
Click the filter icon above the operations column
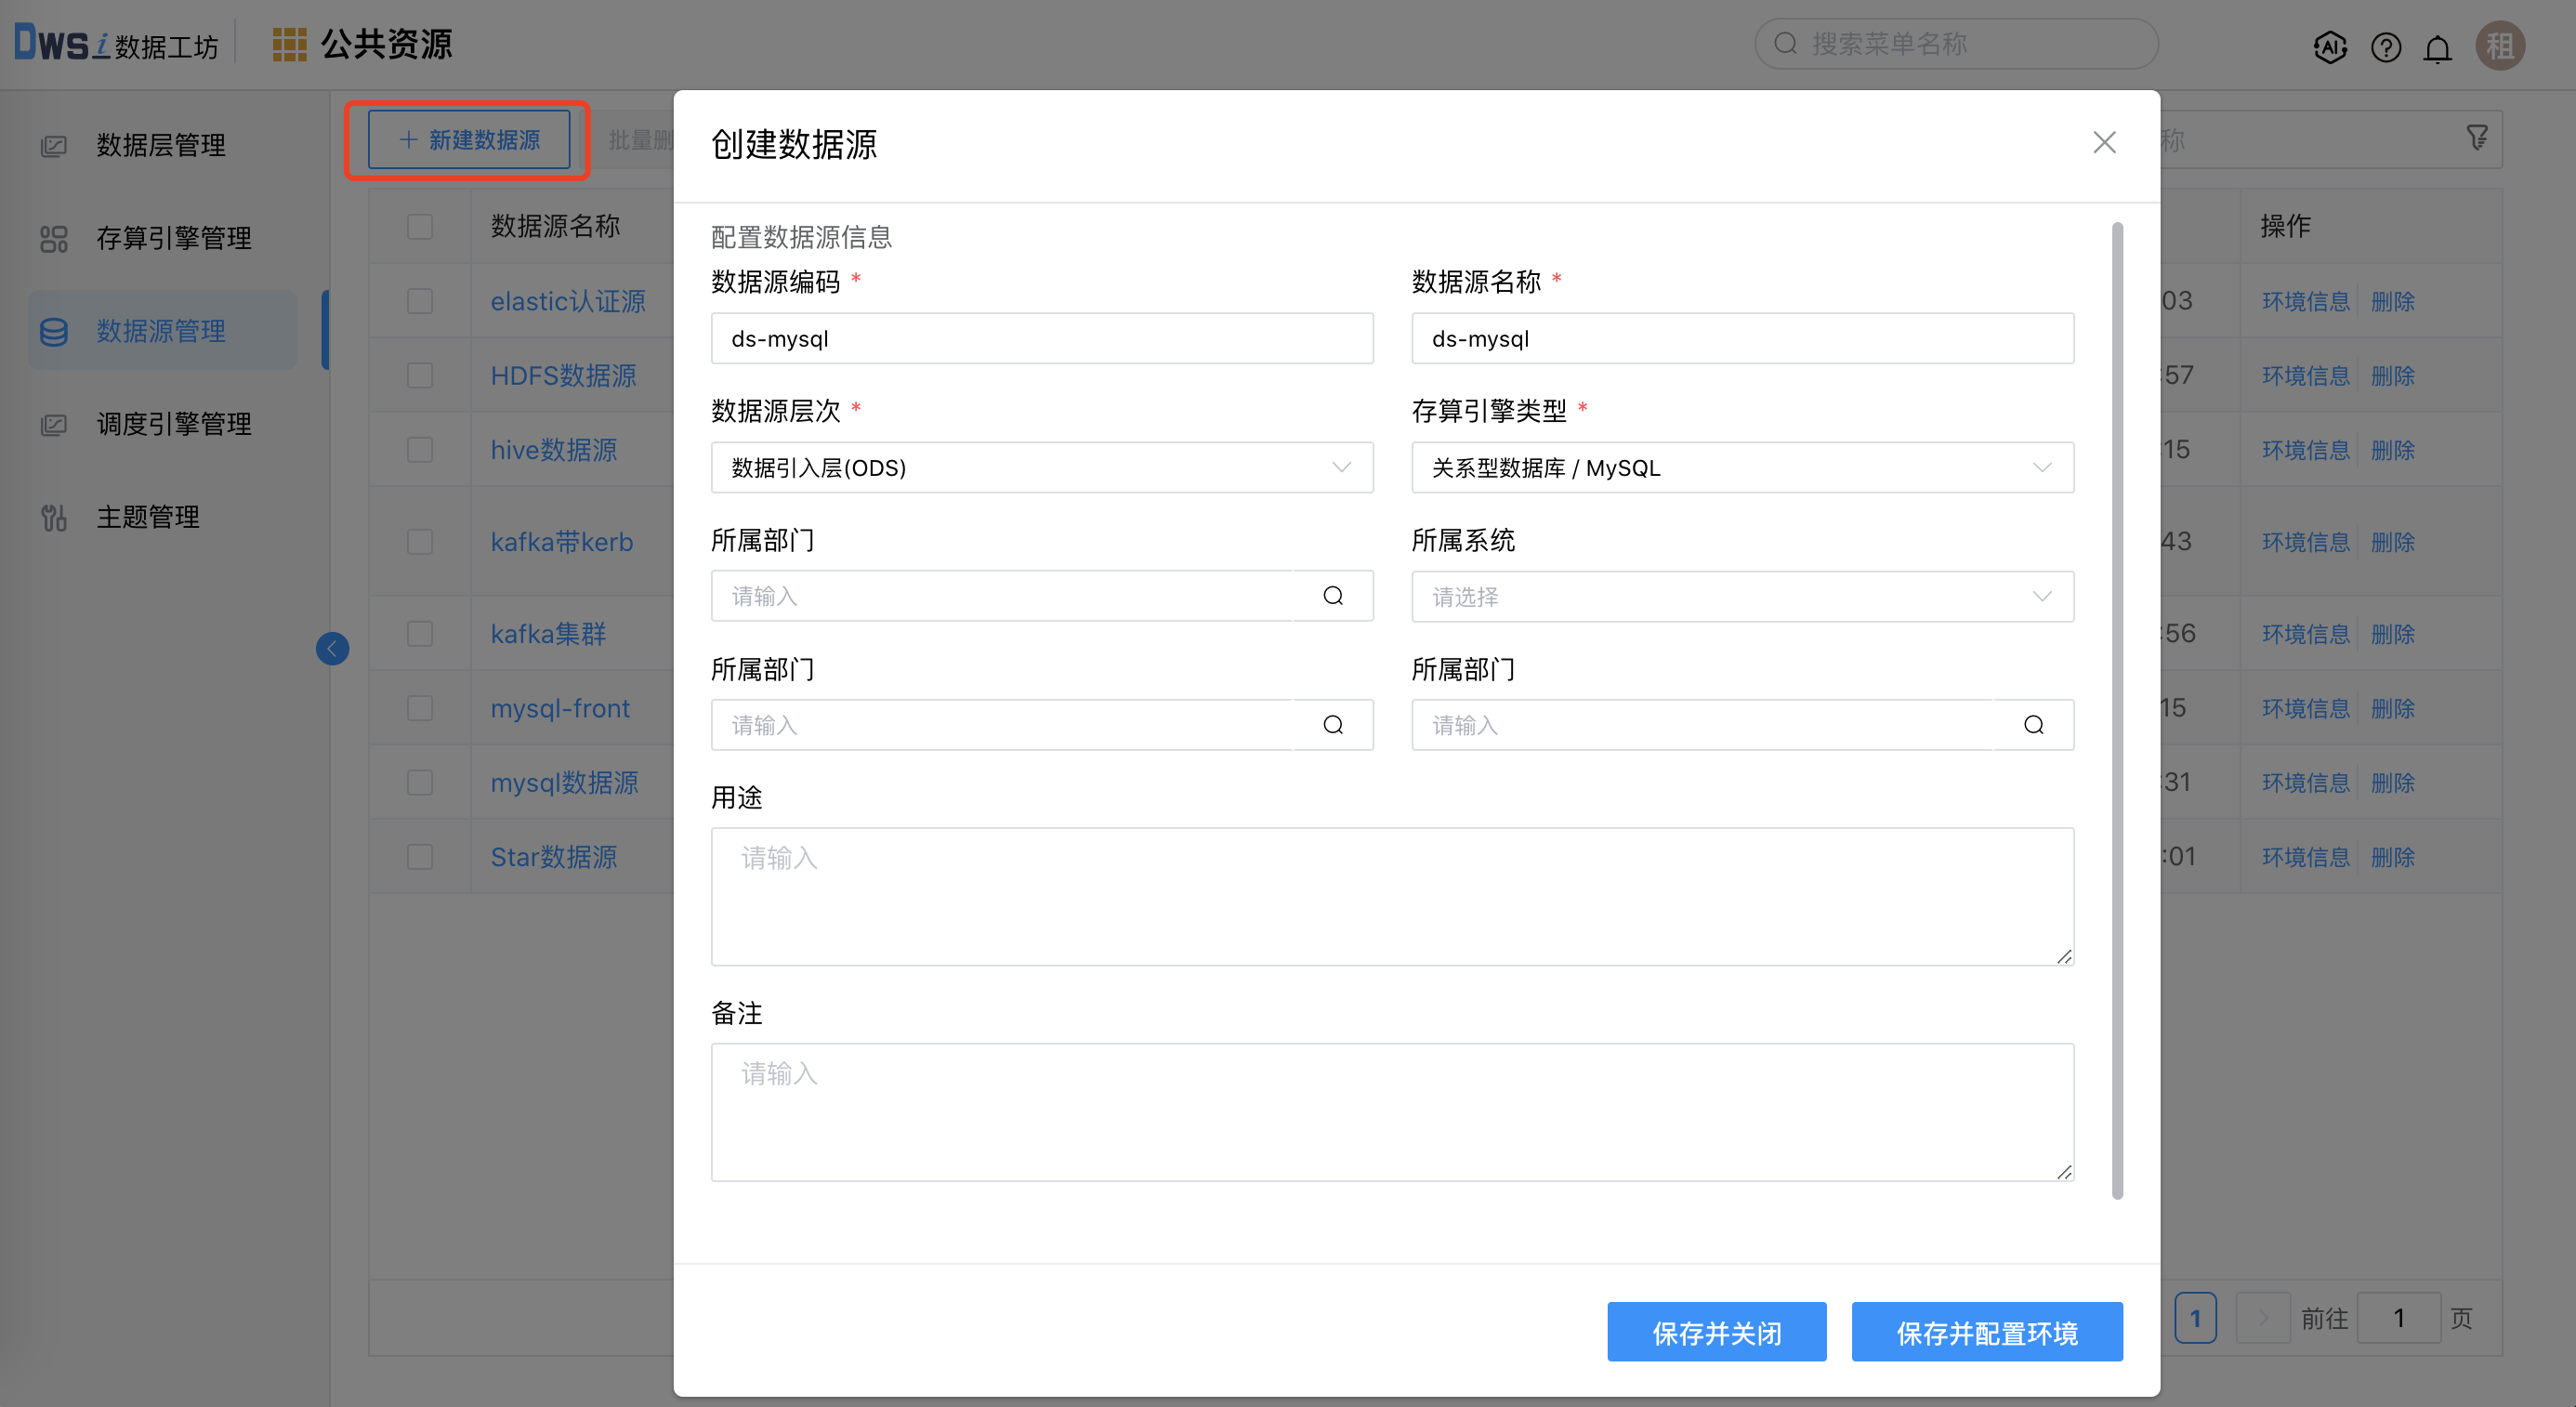(x=2477, y=137)
